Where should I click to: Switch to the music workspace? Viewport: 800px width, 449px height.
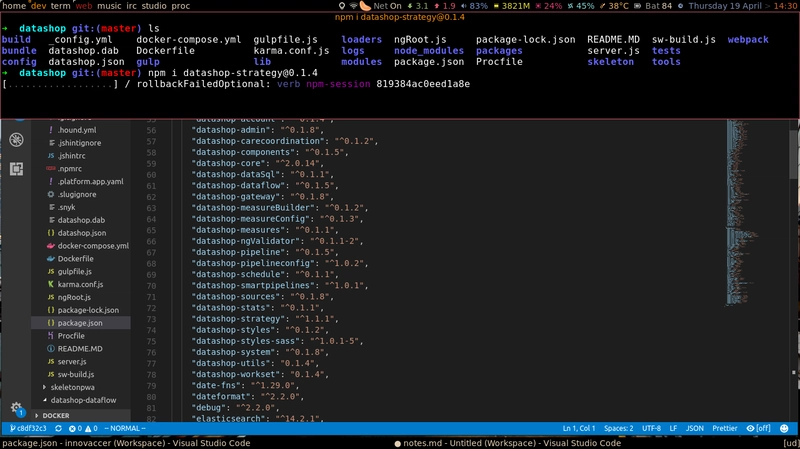[x=109, y=6]
